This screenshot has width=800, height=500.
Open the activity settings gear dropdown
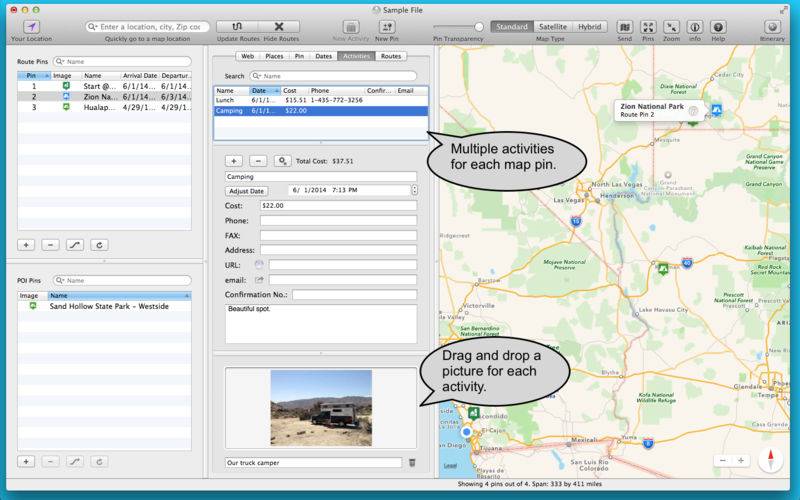click(x=283, y=160)
